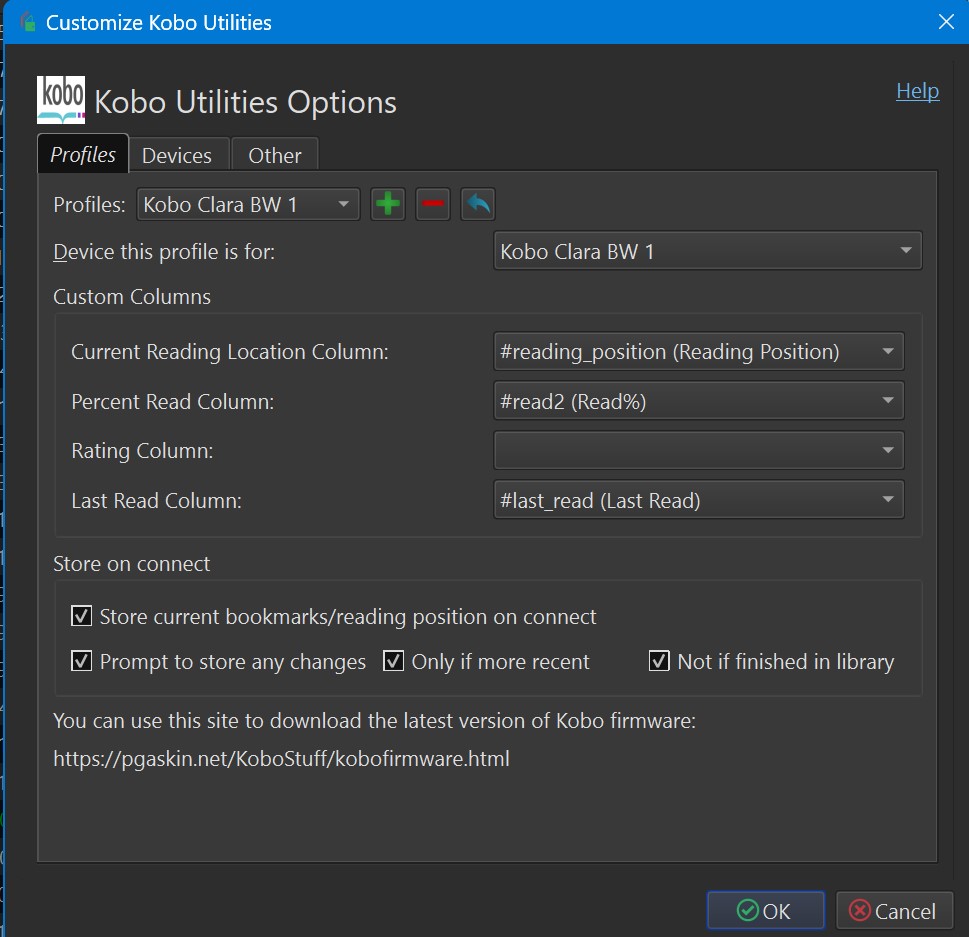Click the Kobo Utilities Options heading
The image size is (969, 937).
pos(245,102)
